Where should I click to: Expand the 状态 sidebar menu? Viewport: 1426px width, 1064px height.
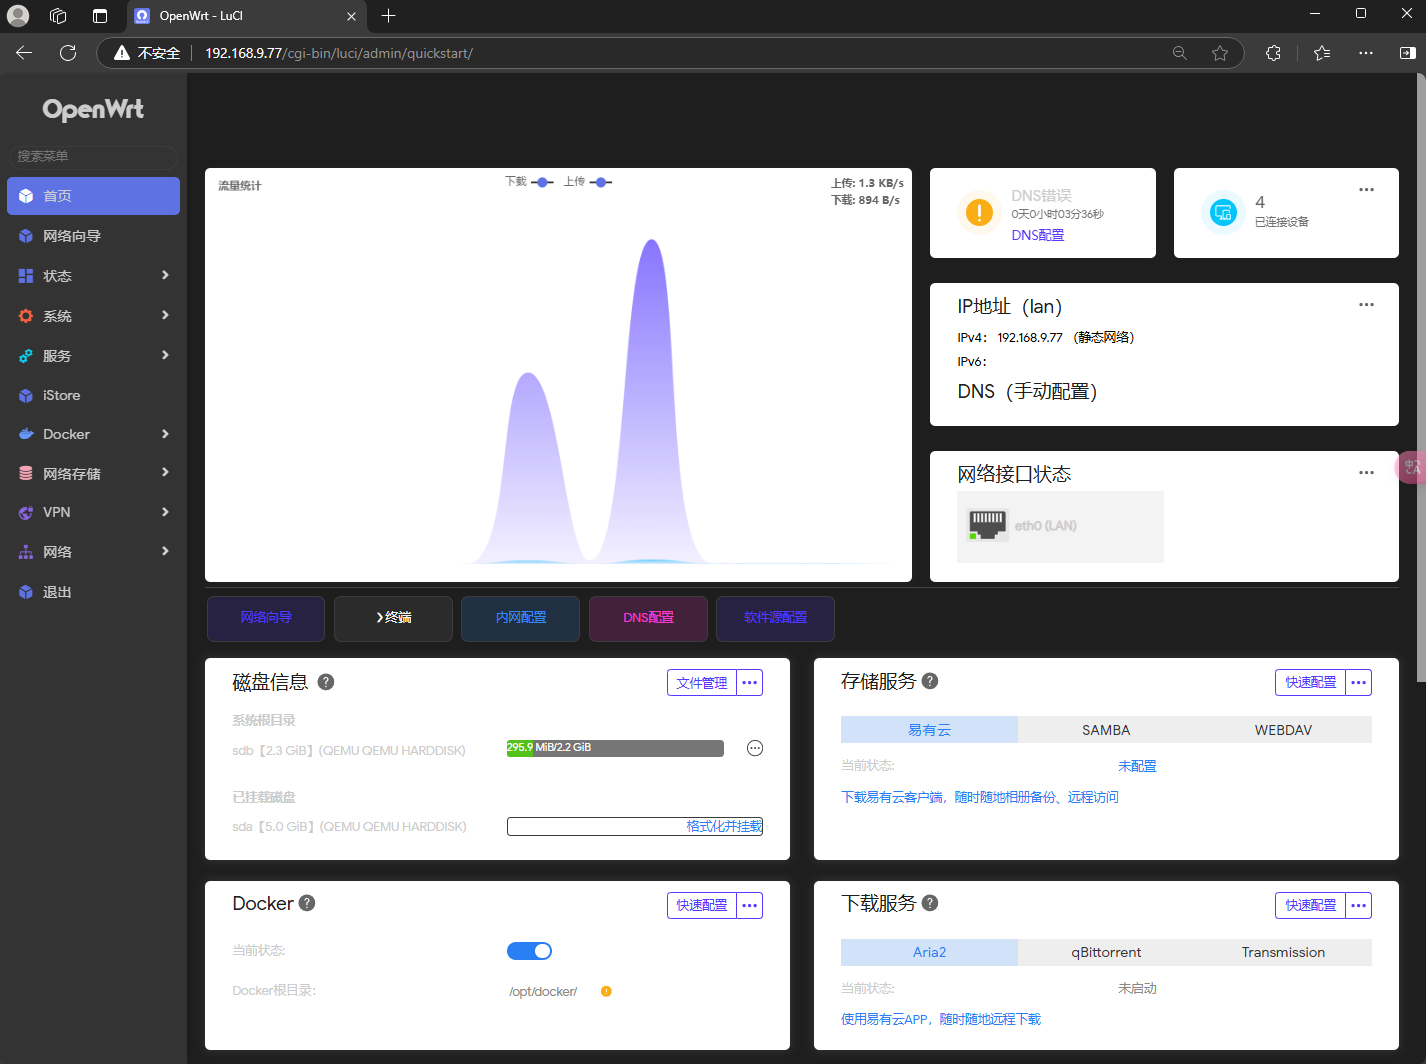click(93, 276)
